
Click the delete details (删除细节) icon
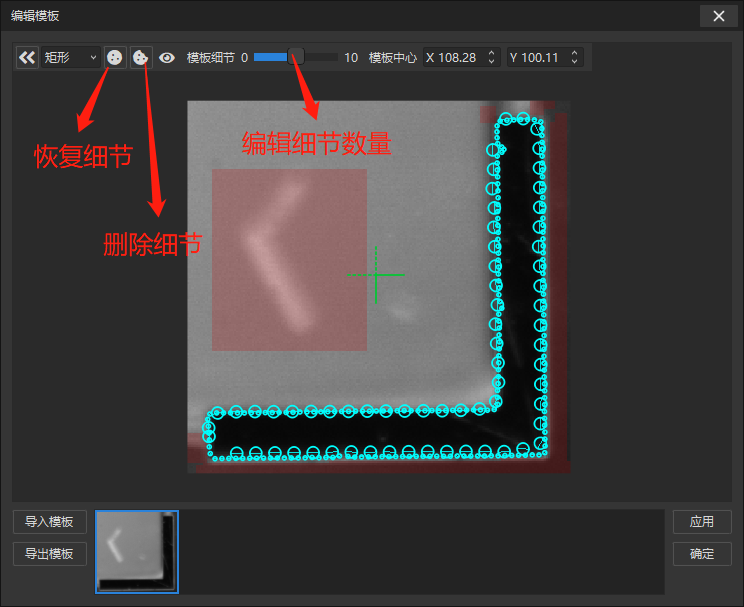click(x=141, y=58)
